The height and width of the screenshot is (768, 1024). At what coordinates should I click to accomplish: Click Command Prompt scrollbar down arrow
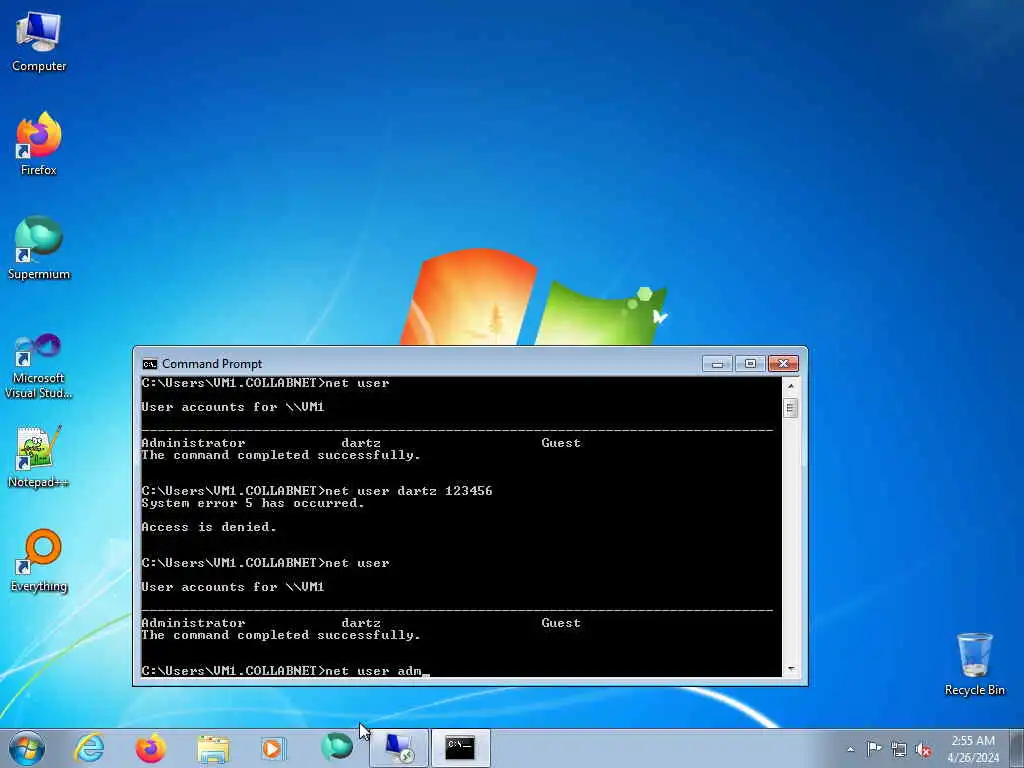[x=790, y=669]
